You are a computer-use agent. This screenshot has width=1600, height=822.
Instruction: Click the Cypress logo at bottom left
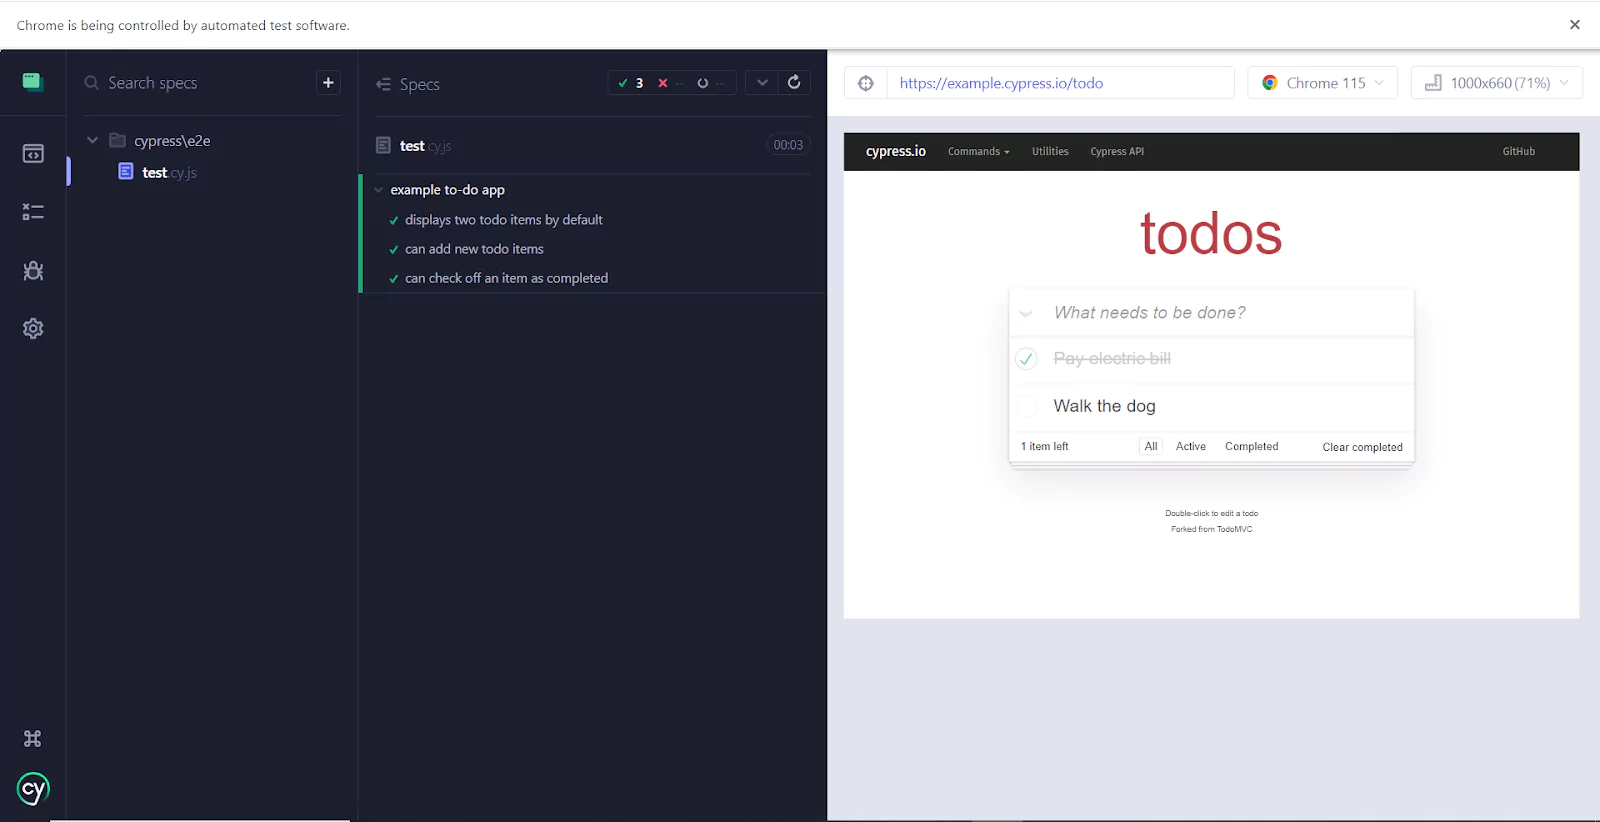(33, 789)
